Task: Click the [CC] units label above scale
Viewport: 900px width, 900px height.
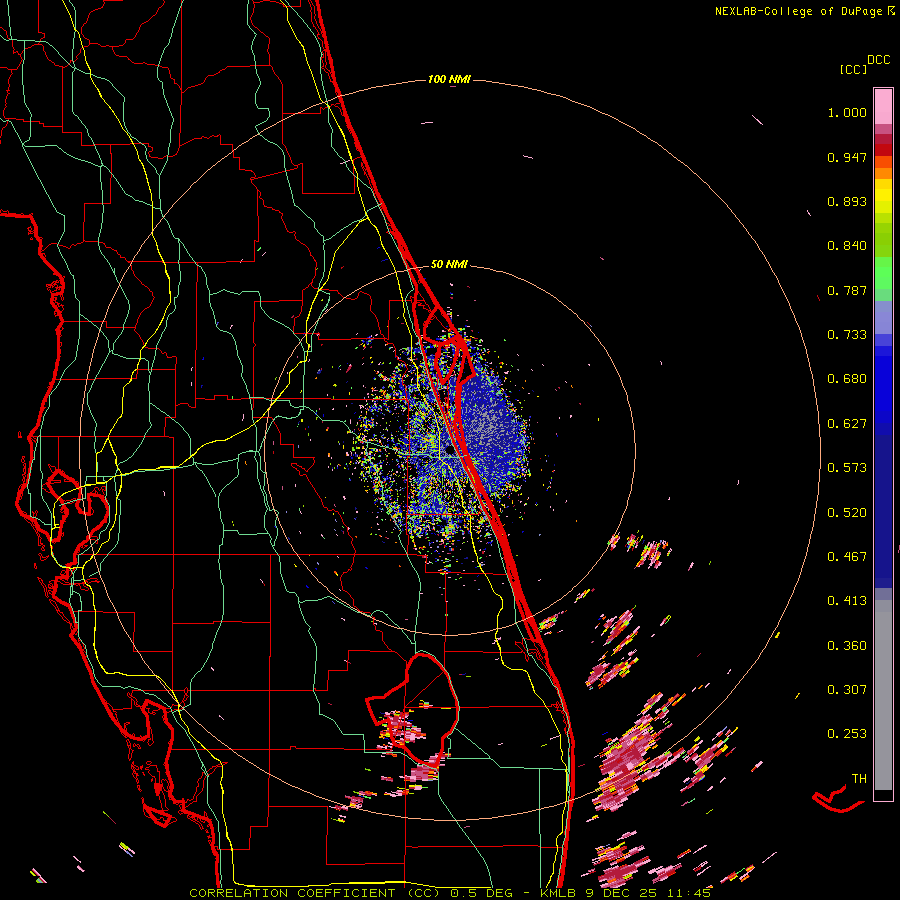Action: click(853, 69)
